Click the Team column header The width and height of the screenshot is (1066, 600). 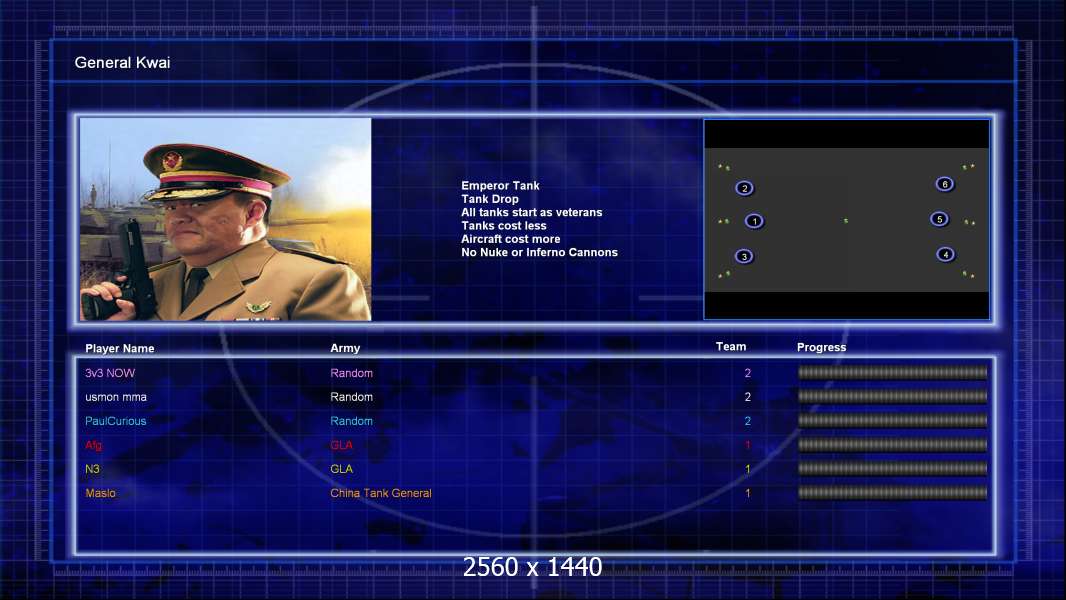[x=731, y=347]
